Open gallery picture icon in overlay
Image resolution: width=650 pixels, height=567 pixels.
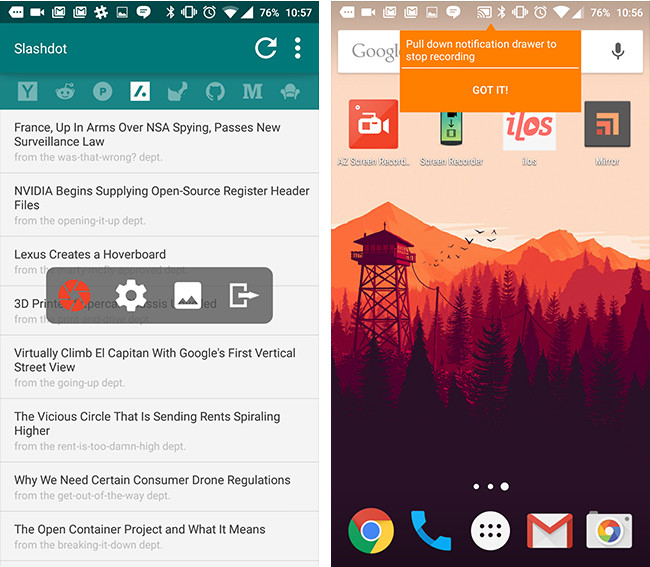[188, 295]
